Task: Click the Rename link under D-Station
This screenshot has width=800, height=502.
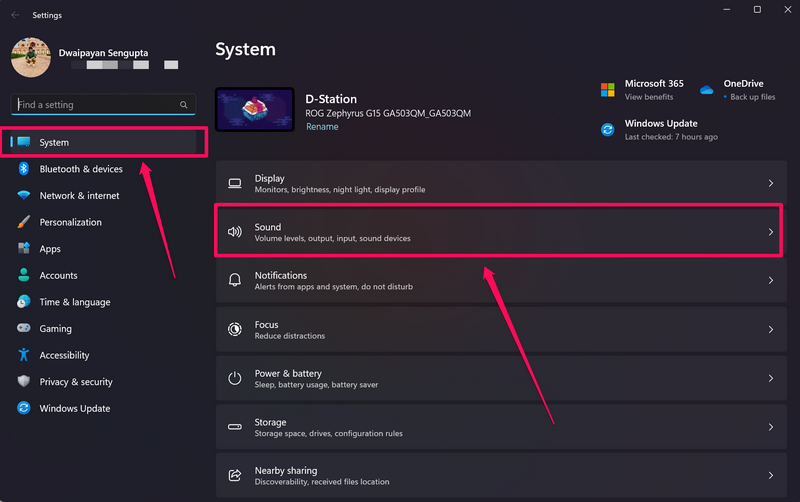Action: tap(321, 127)
